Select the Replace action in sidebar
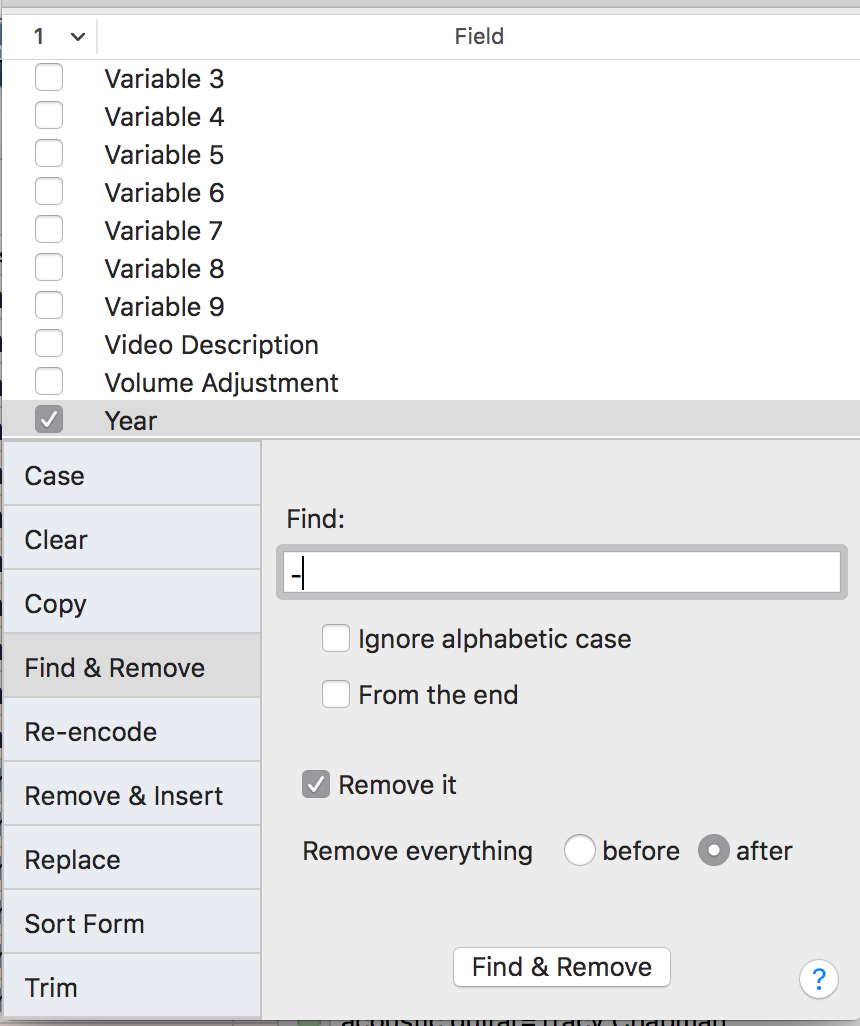Screen dimensions: 860x1026 click(x=131, y=860)
